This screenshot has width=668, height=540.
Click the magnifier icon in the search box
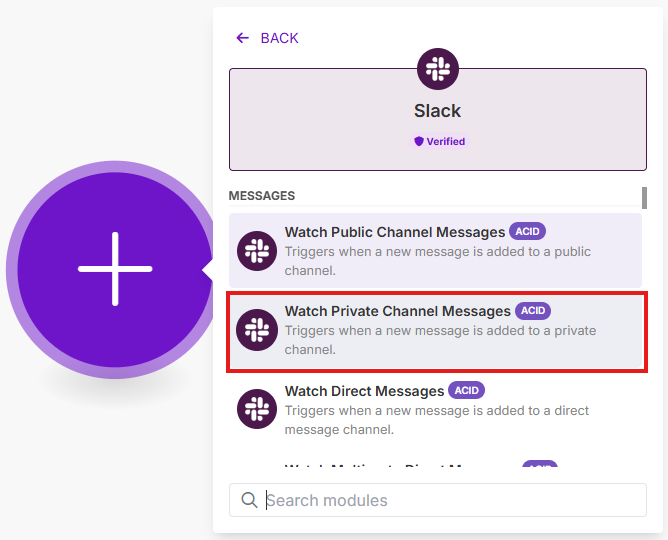(x=249, y=500)
